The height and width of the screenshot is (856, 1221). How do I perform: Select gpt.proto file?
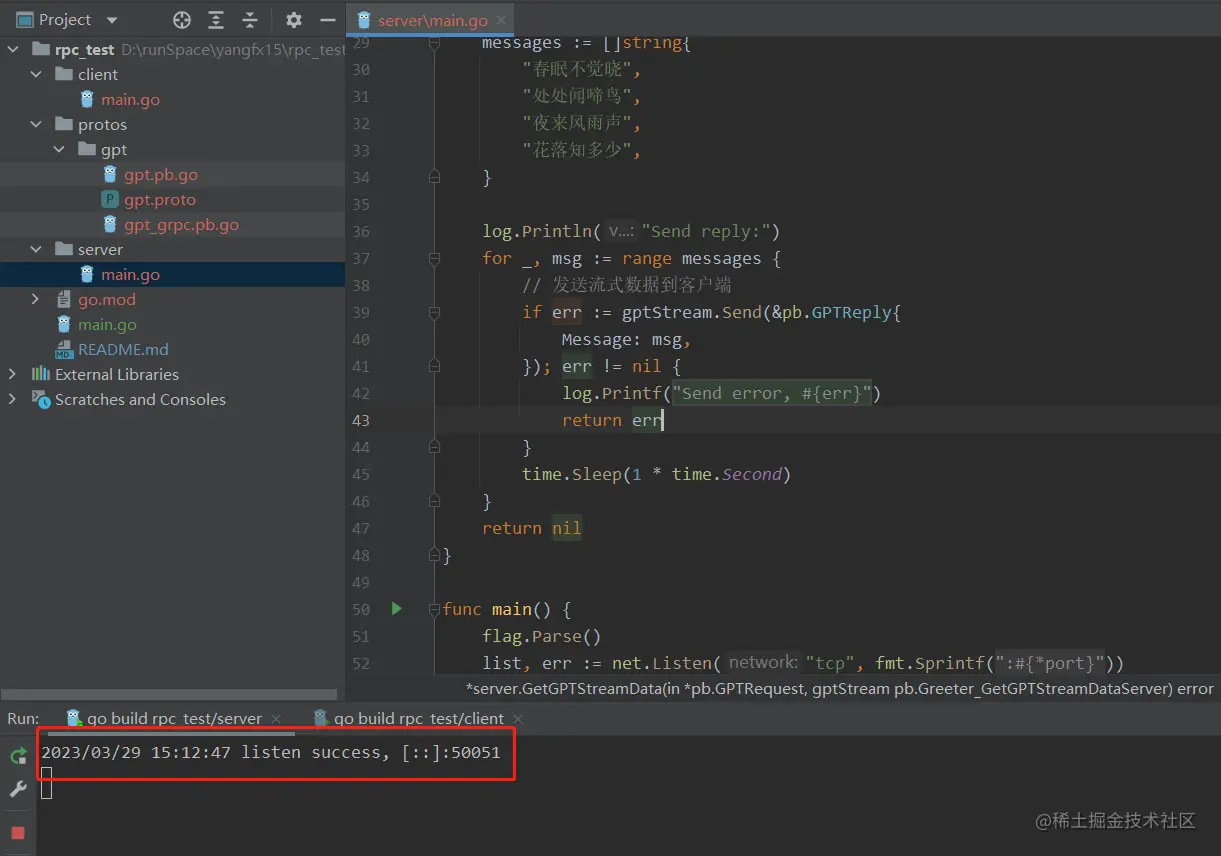coord(160,199)
